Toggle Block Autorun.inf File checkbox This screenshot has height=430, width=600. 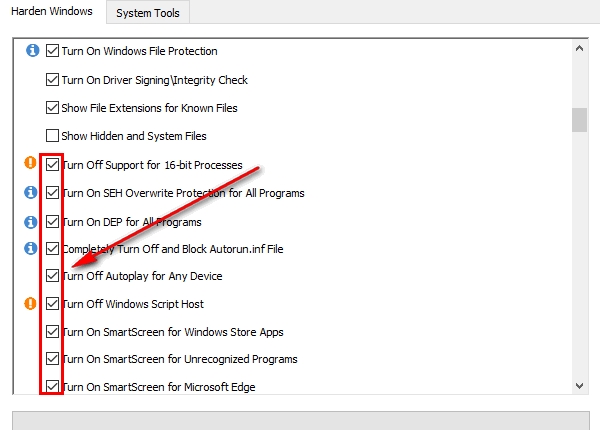click(52, 249)
